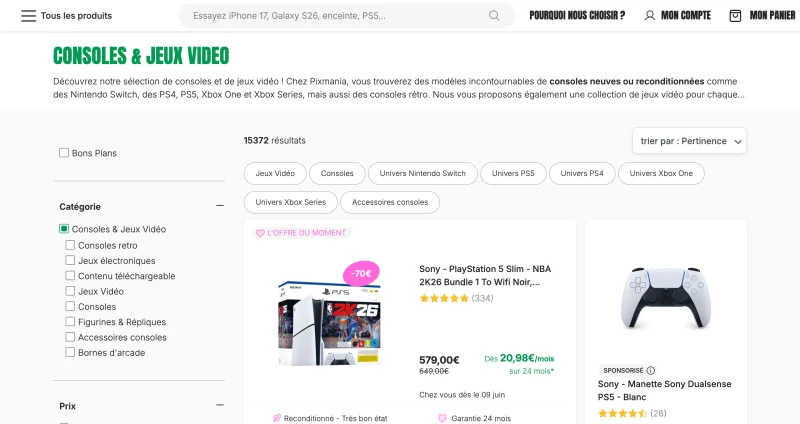This screenshot has width=800, height=424.
Task: Click the sponsored info icon
Action: (651, 370)
